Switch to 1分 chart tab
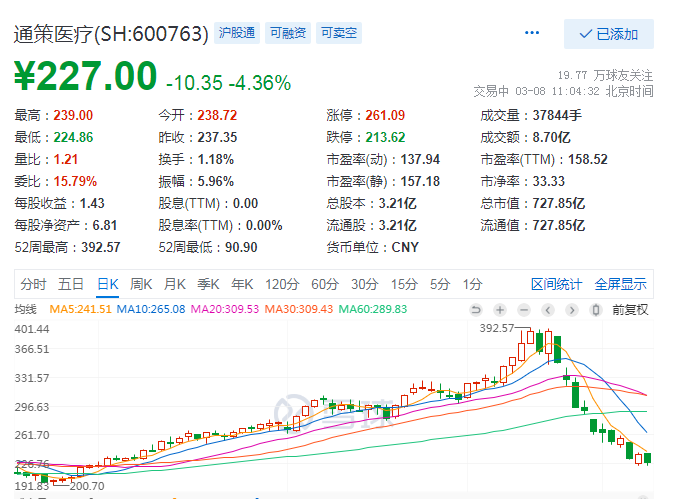The width and height of the screenshot is (674, 499). [x=472, y=284]
